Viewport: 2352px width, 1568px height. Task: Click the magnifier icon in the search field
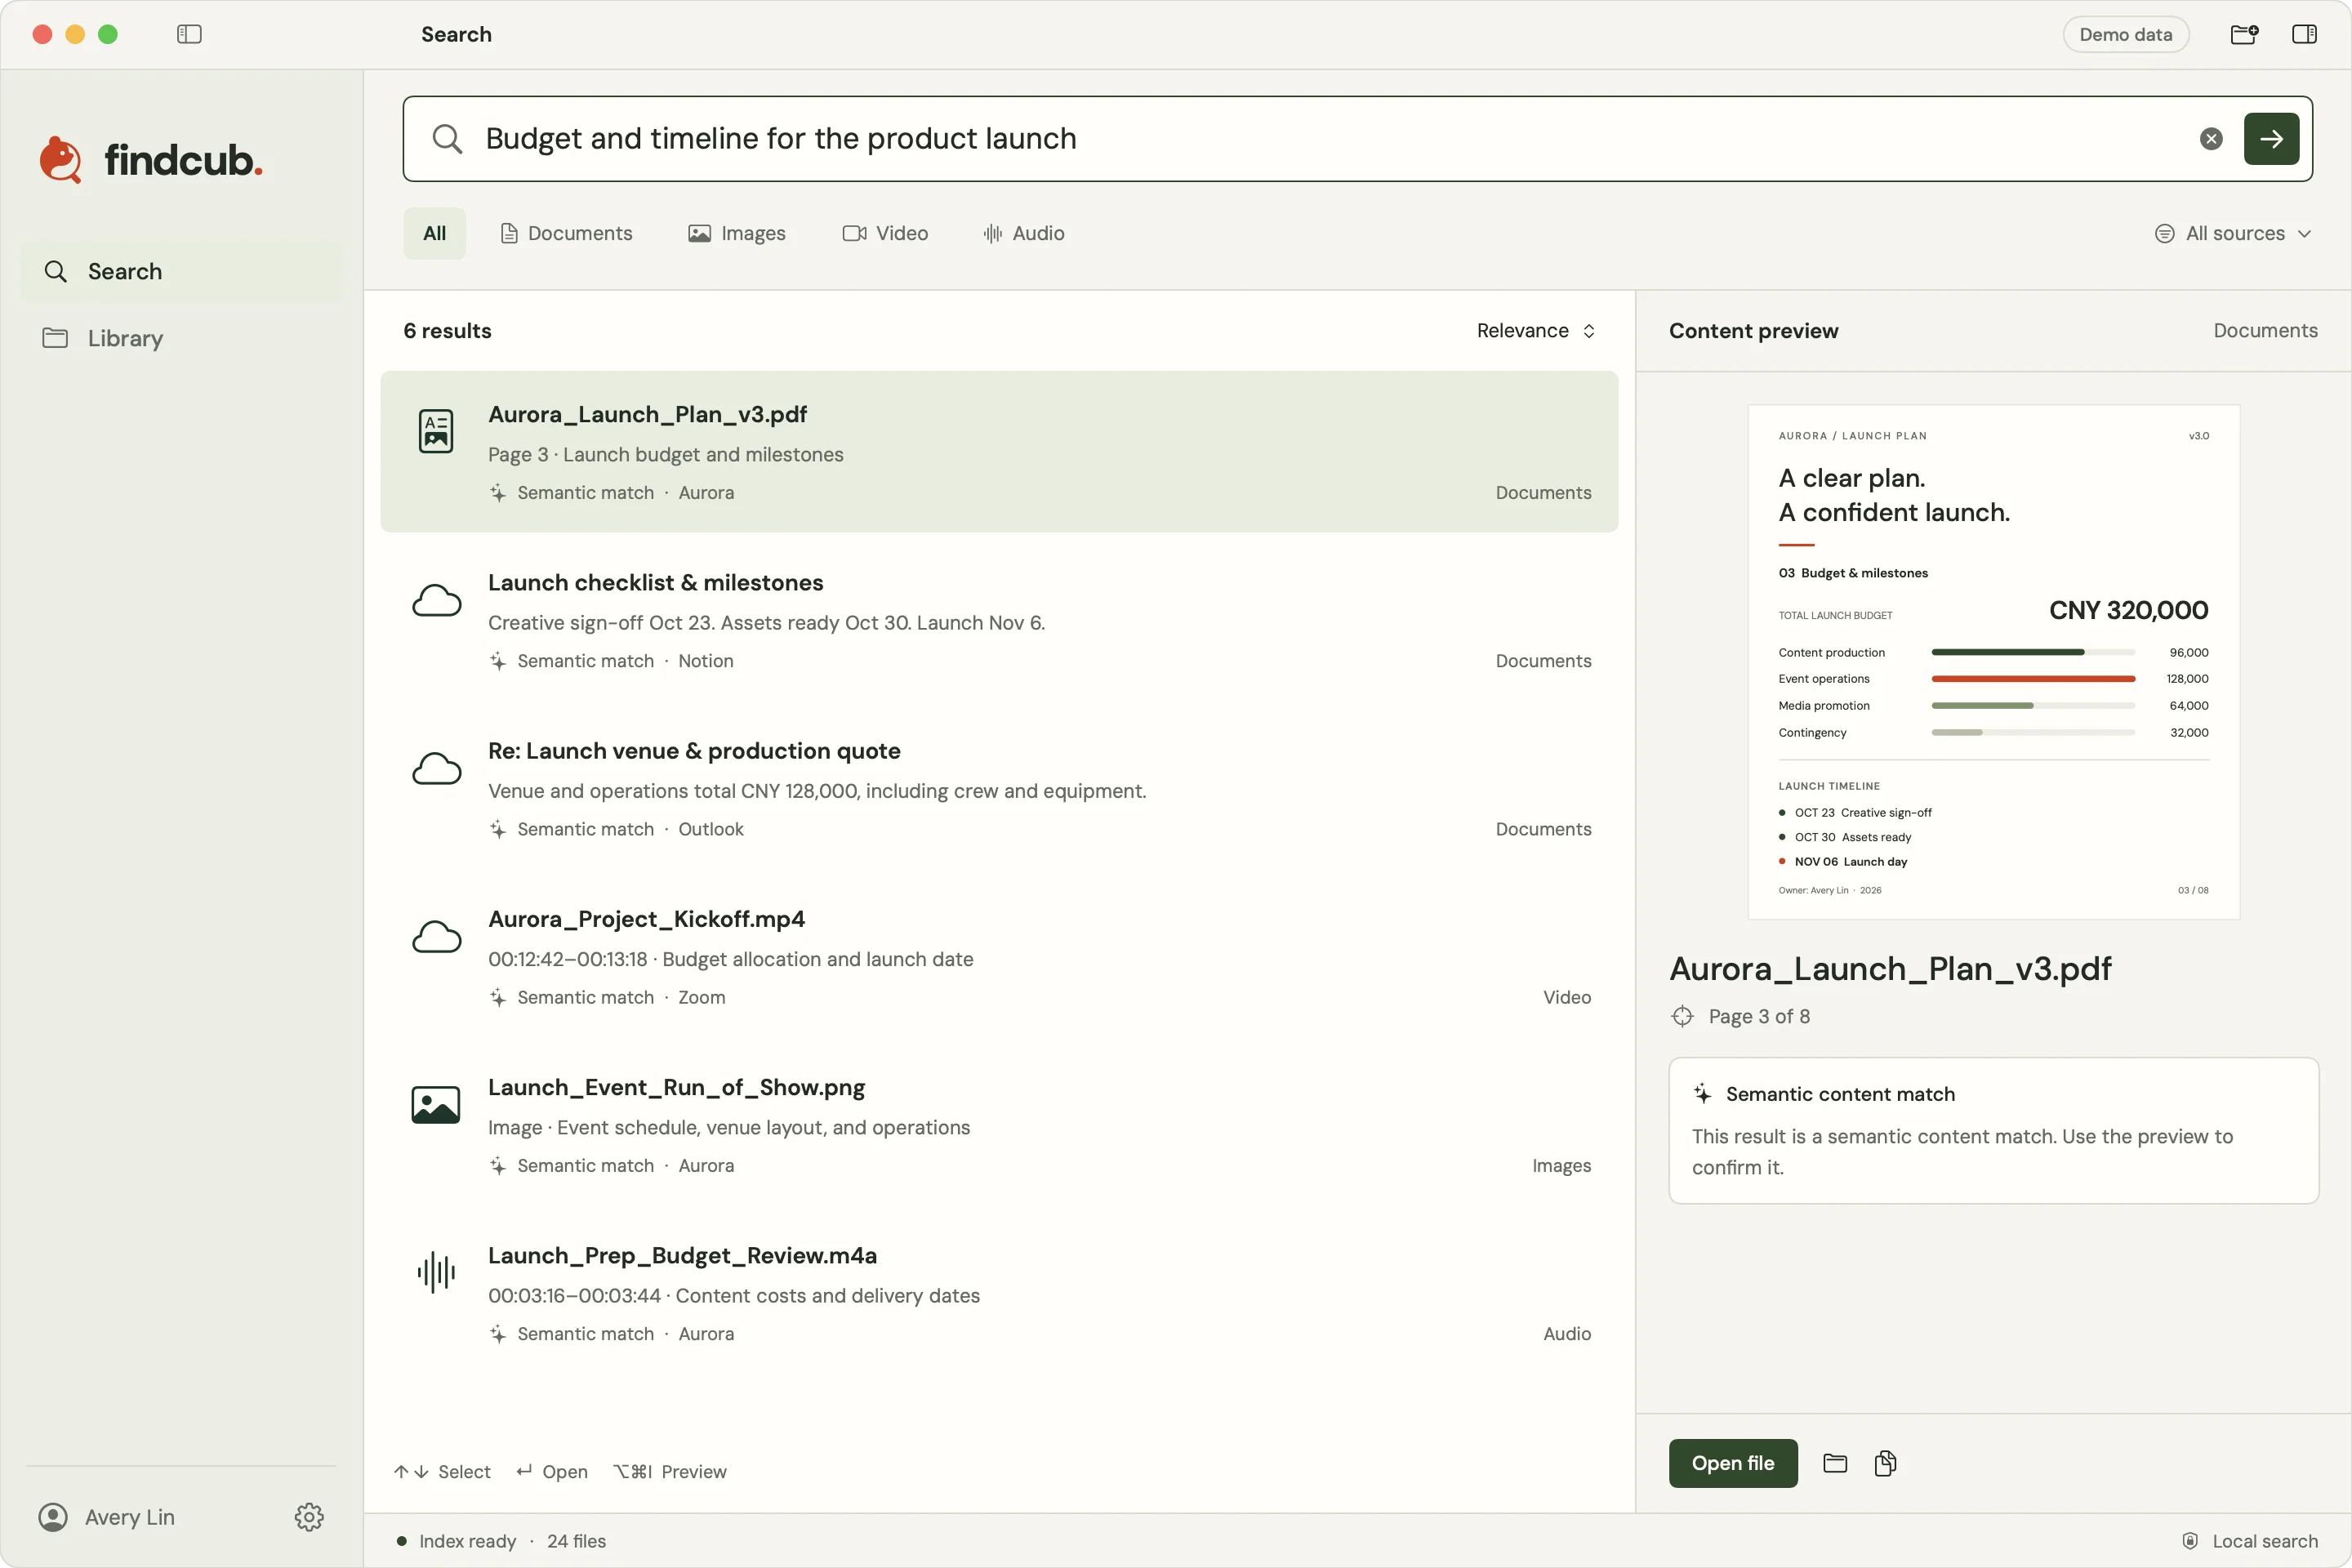pos(447,139)
